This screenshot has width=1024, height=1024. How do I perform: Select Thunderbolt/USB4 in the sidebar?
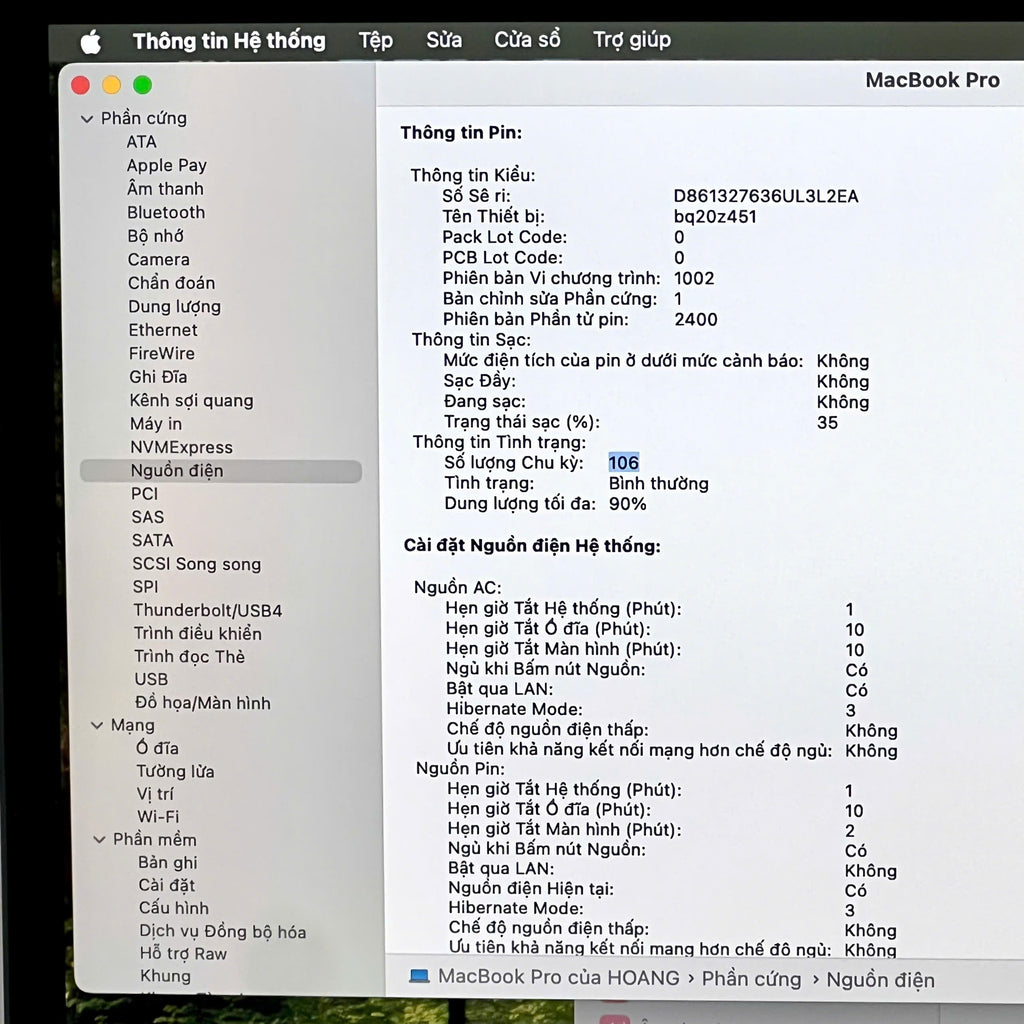pos(208,611)
